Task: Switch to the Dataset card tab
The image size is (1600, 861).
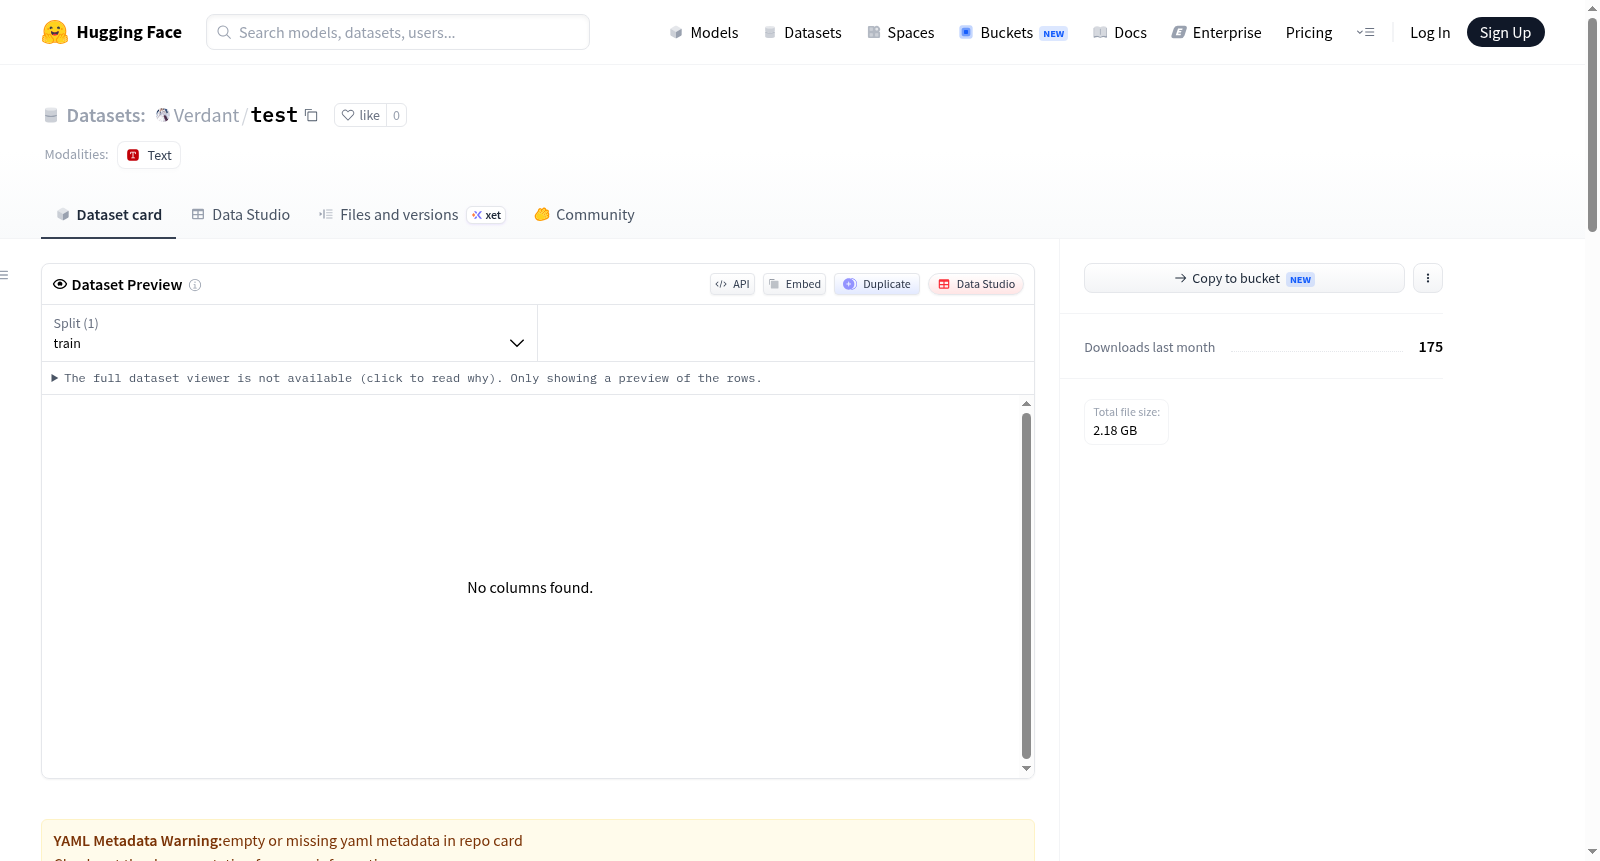Action: point(108,215)
